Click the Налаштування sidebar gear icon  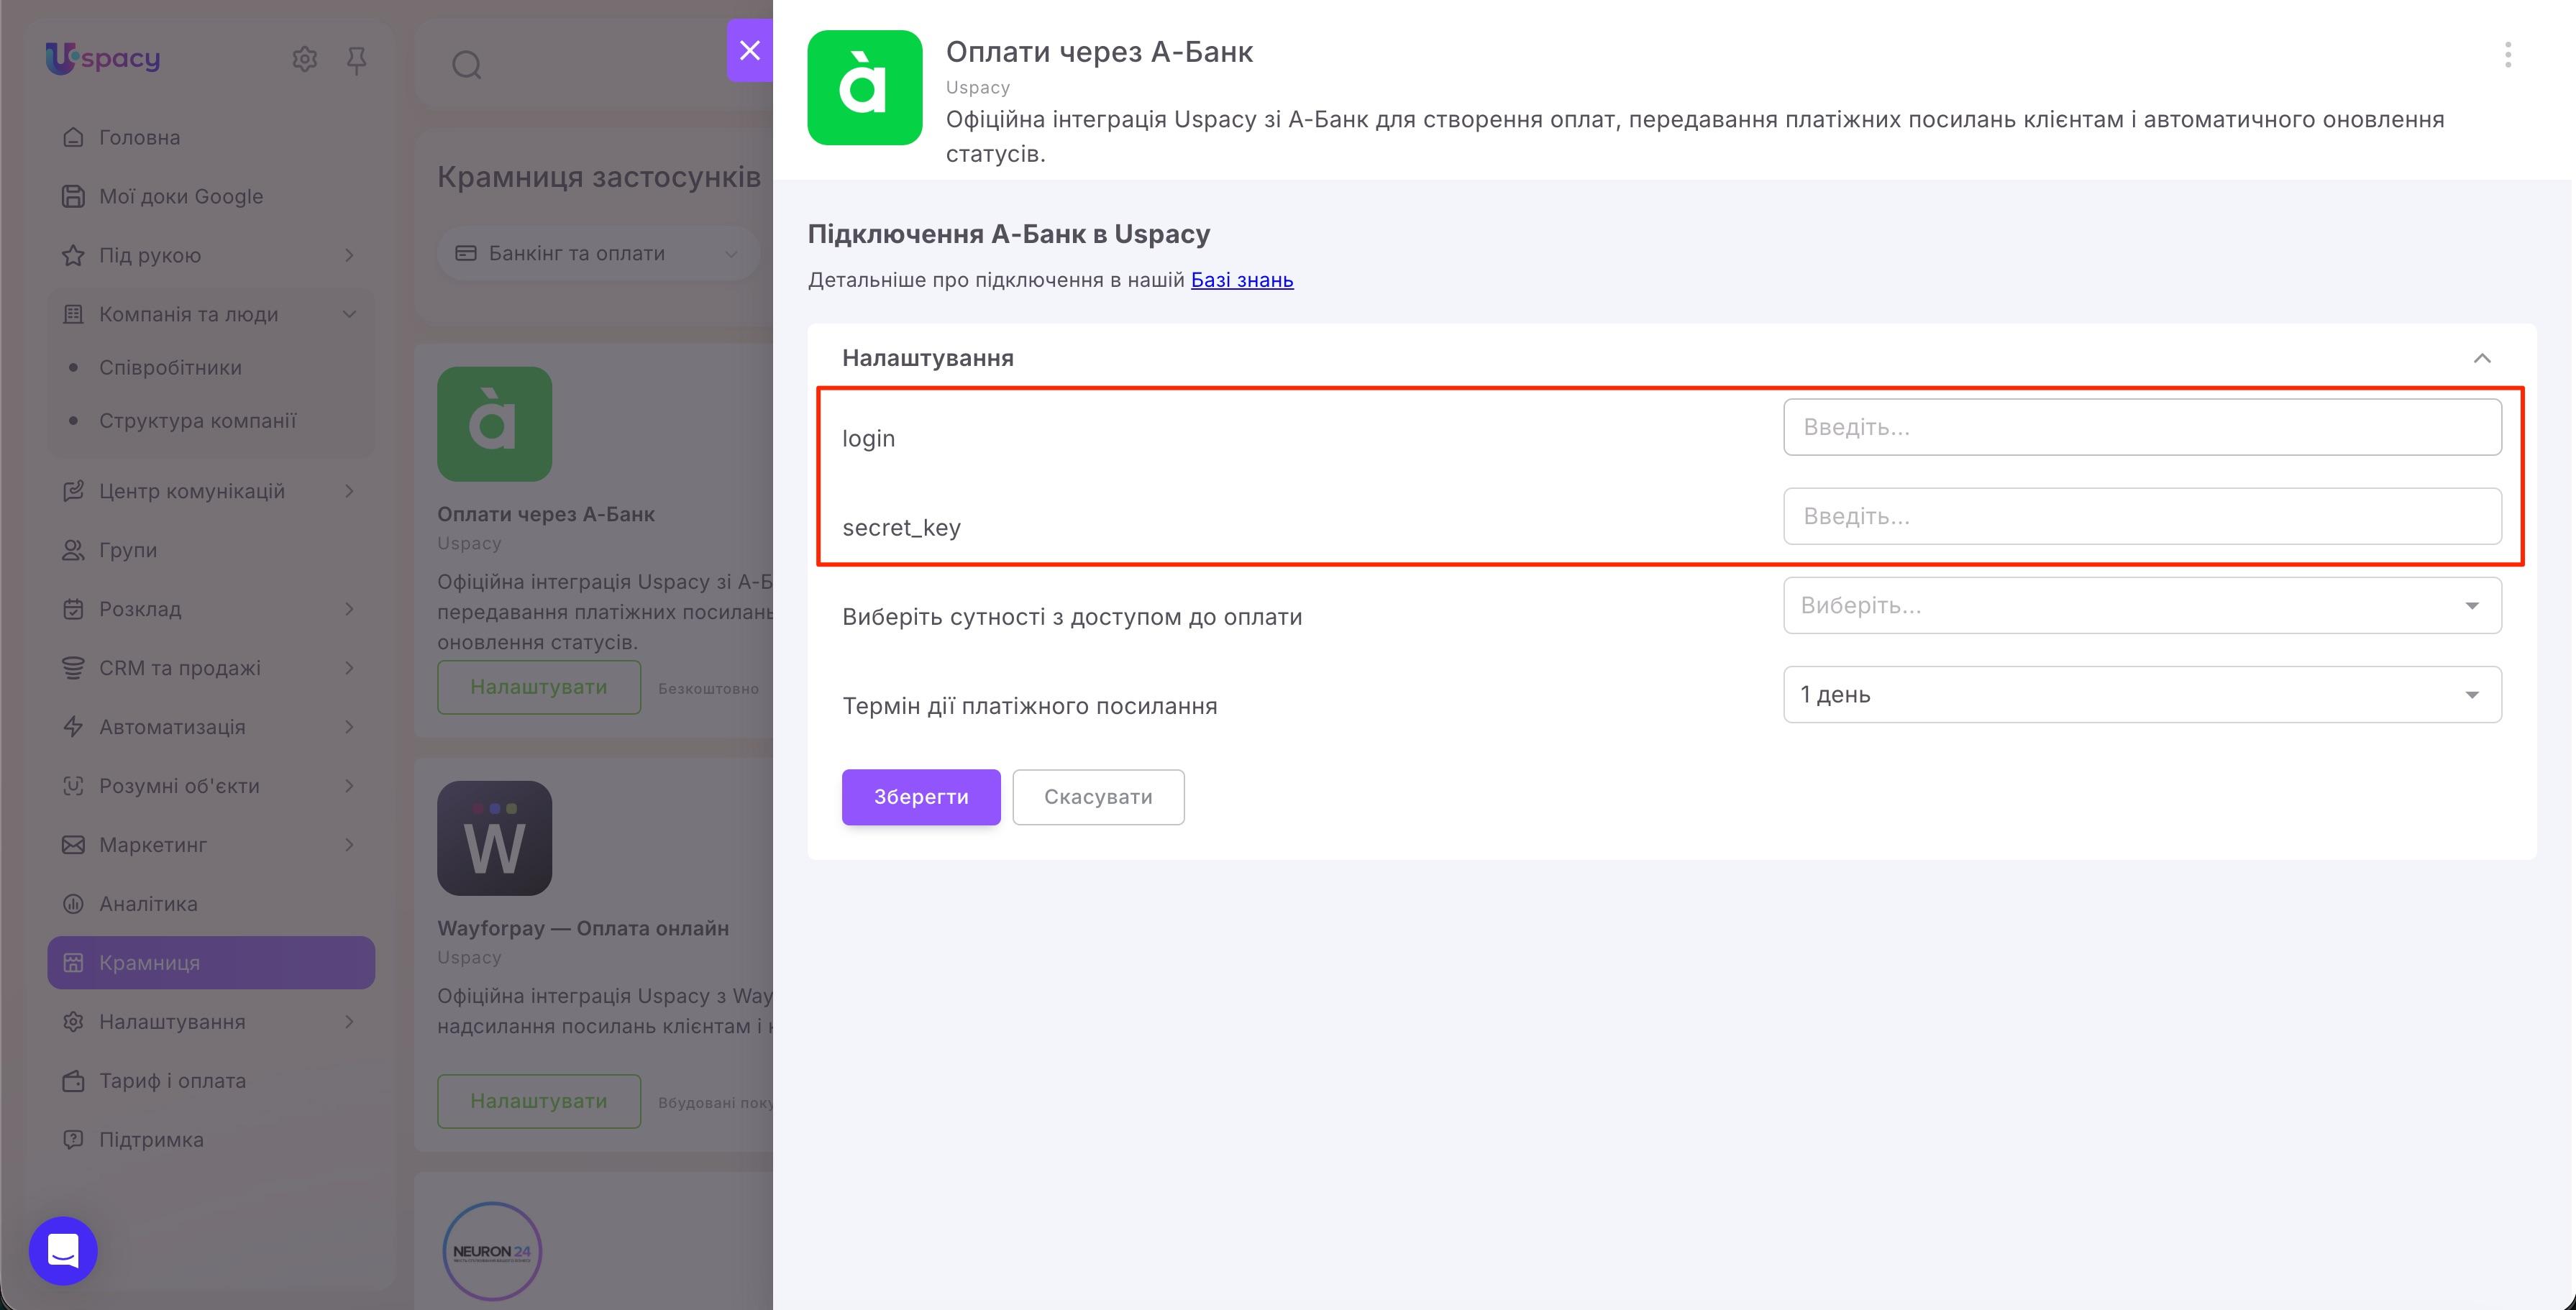tap(73, 1022)
